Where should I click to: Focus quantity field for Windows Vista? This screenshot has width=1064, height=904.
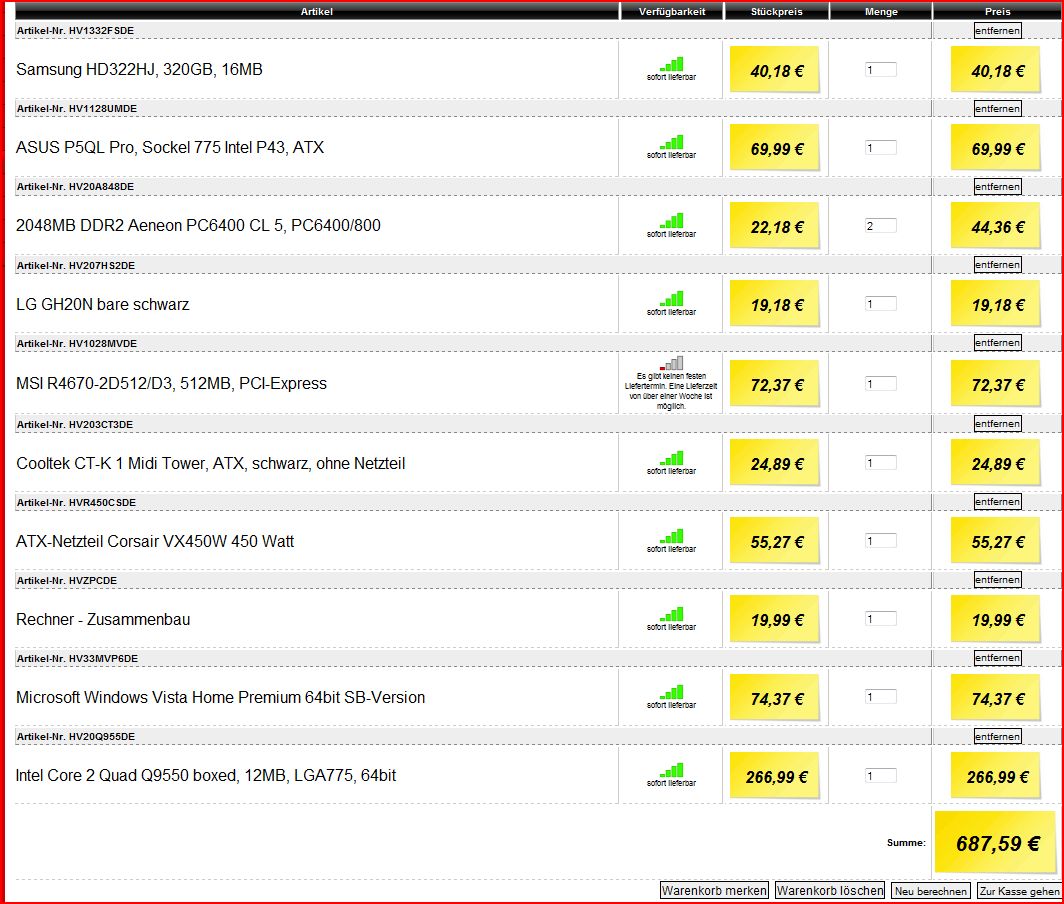click(881, 697)
